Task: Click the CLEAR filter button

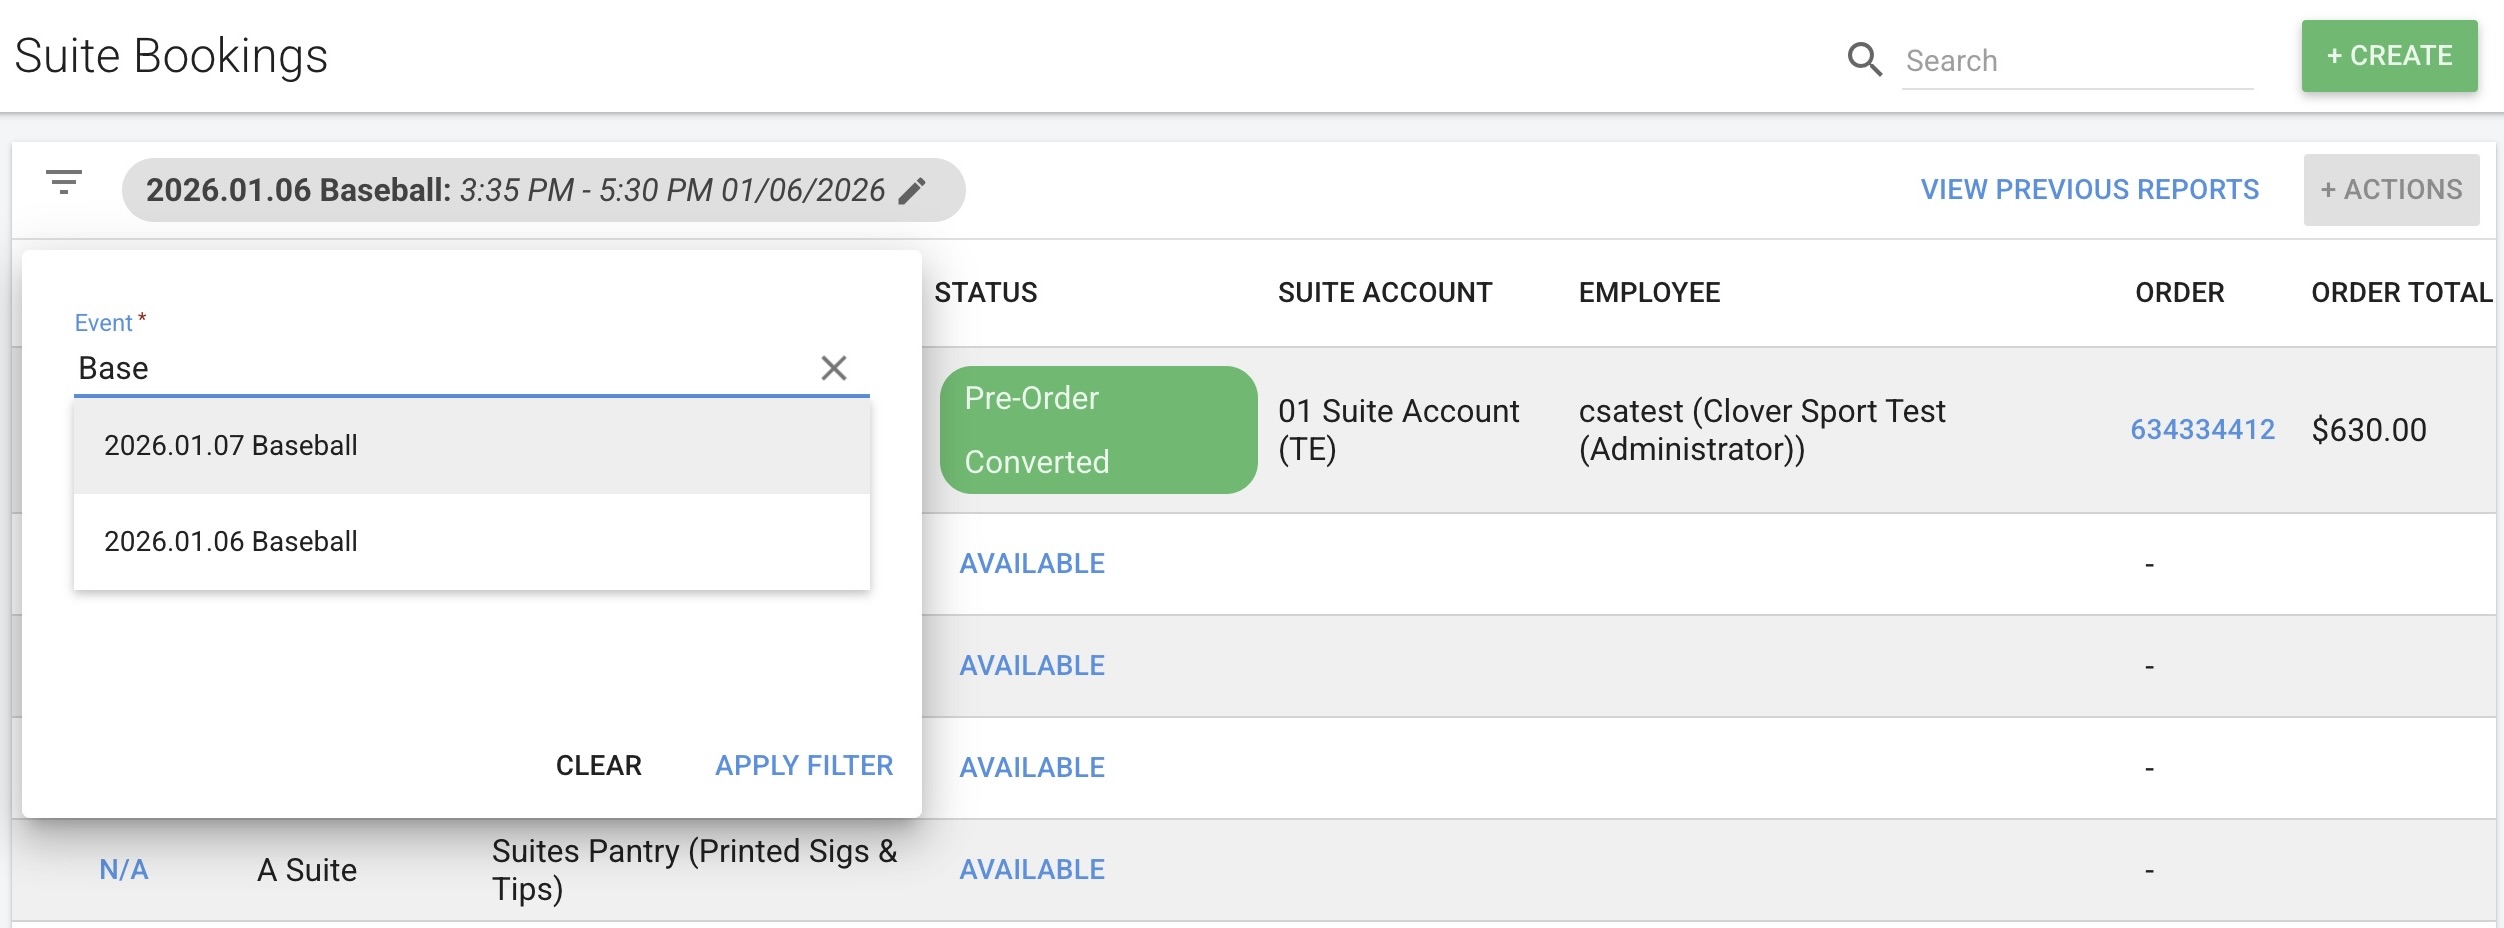Action: 599,765
